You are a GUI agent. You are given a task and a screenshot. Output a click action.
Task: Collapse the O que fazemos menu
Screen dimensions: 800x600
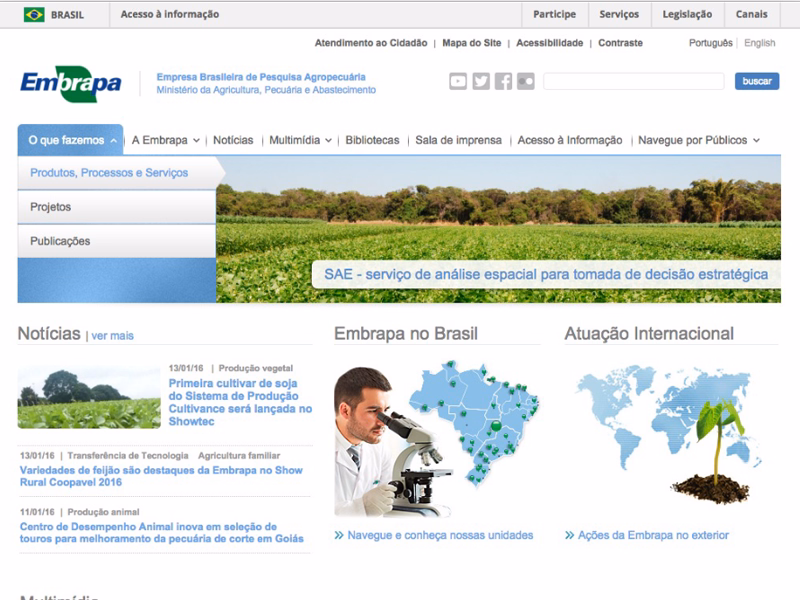(x=71, y=140)
